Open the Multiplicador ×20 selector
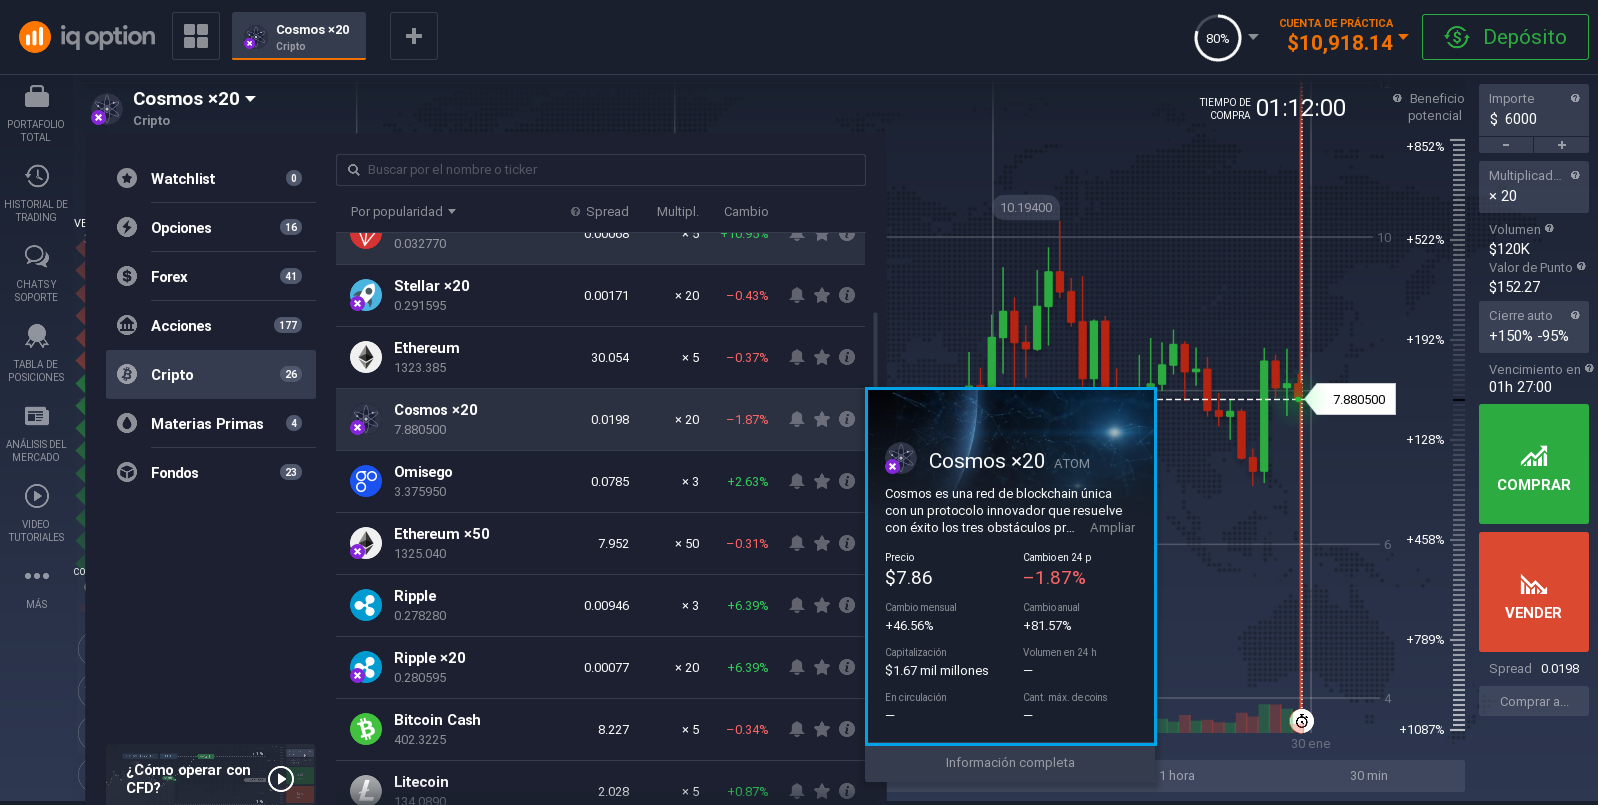This screenshot has width=1598, height=805. point(1533,186)
